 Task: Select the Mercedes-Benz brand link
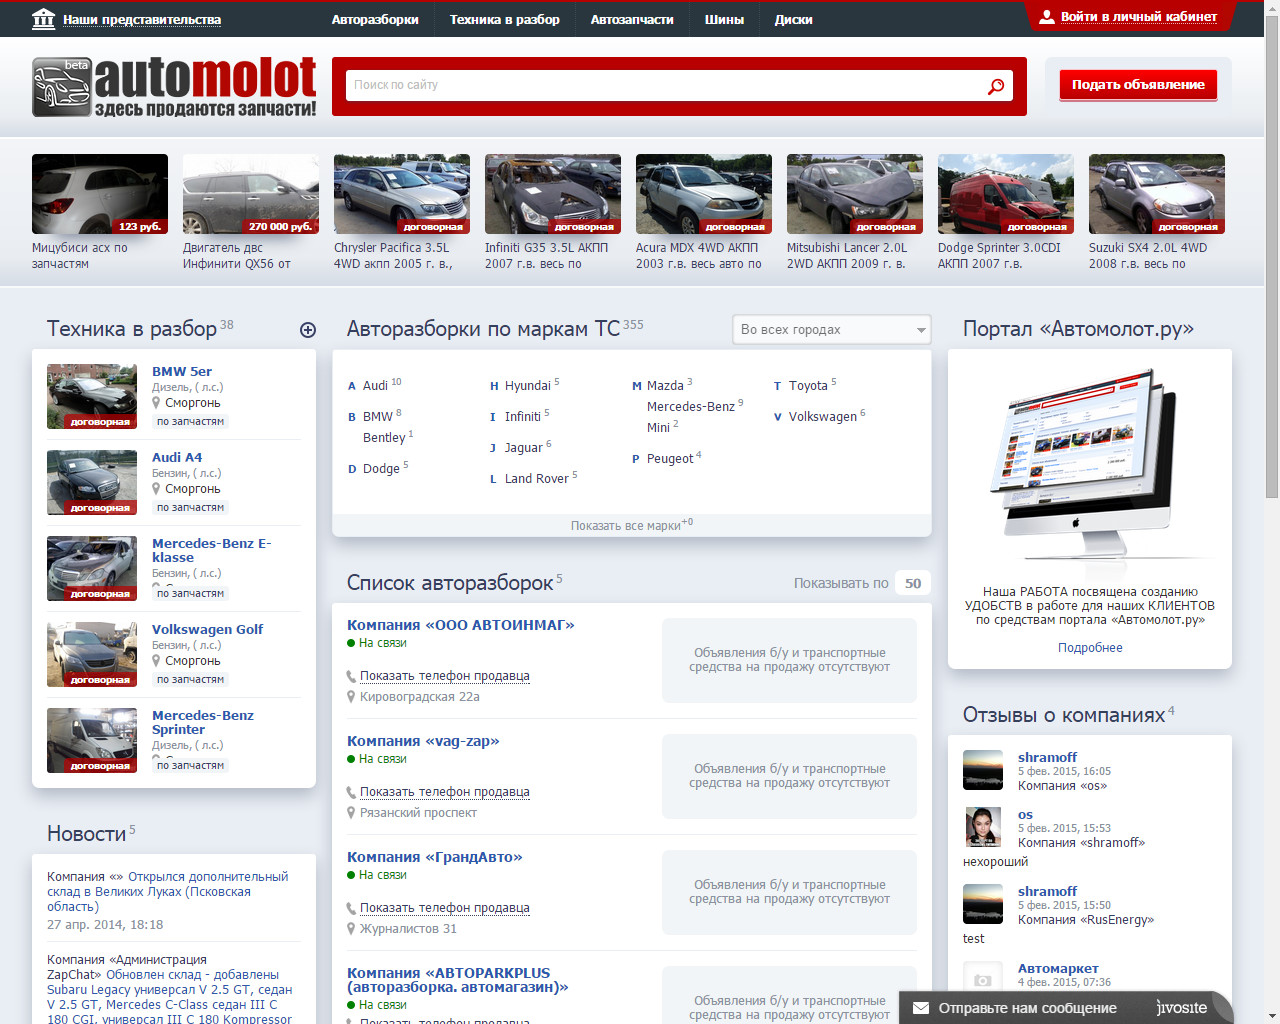(690, 407)
